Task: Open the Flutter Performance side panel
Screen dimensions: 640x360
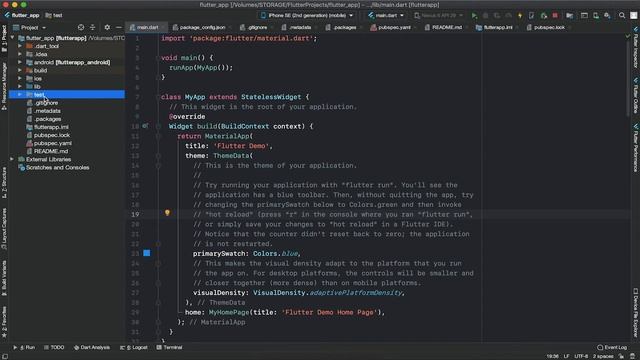Action: [636, 147]
